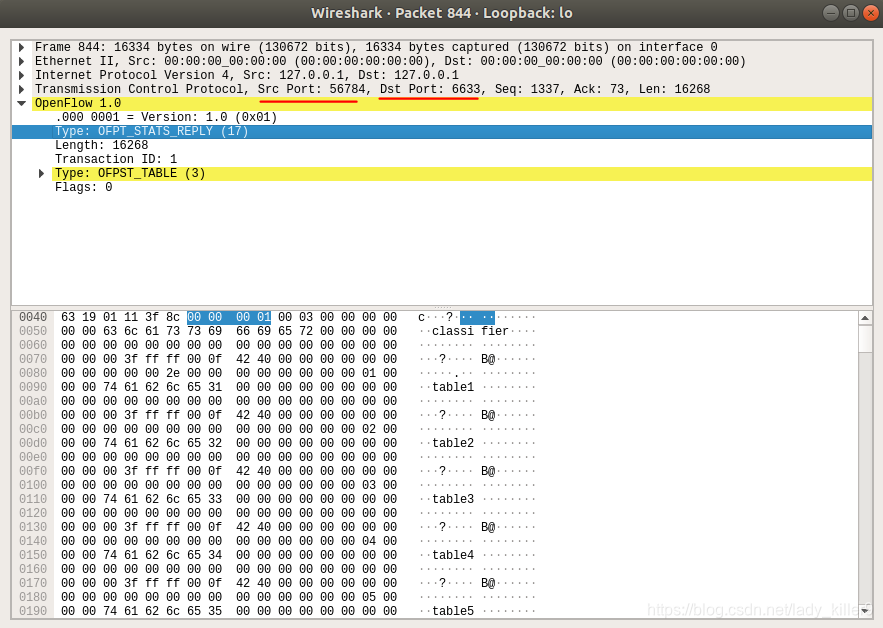
Task: Click ASCII text 'table1' in hex pane
Action: tap(453, 387)
